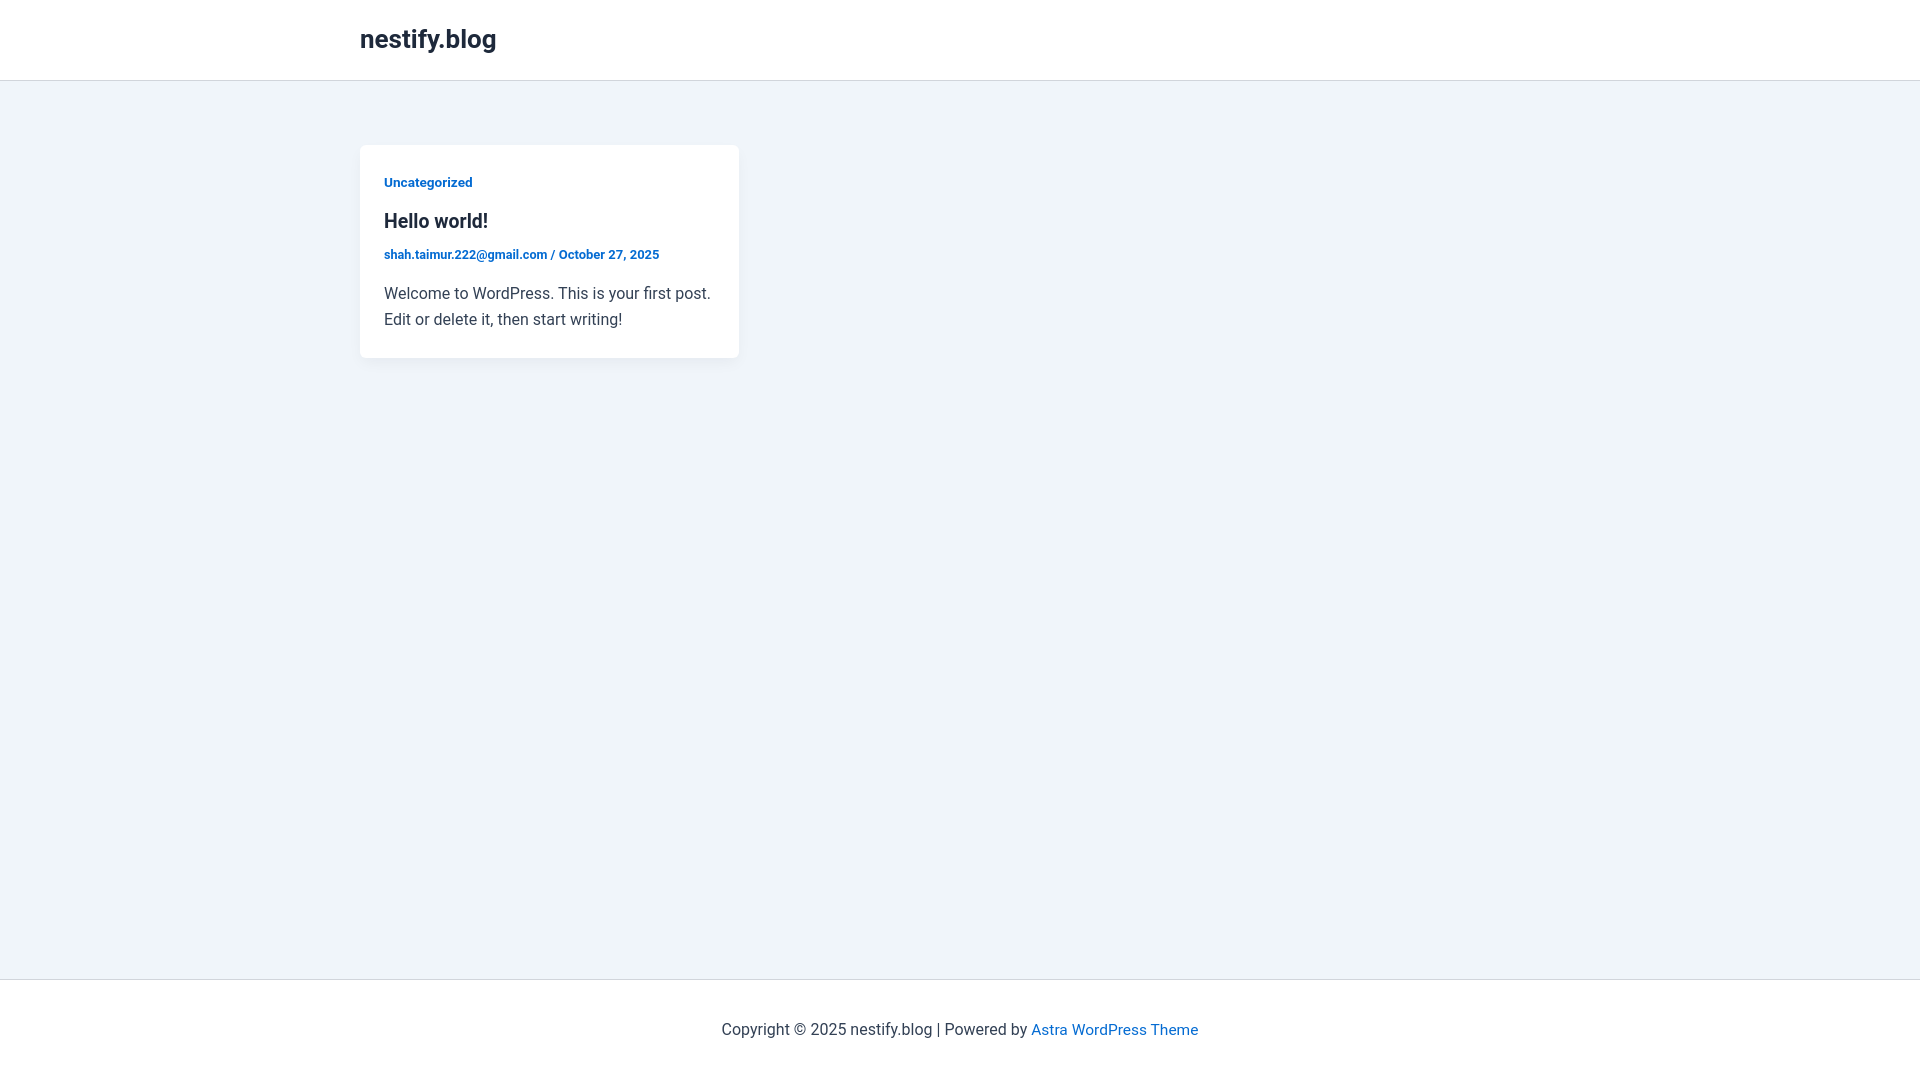Image resolution: width=1920 pixels, height=1080 pixels.
Task: Click the 'Welcome to WordPress' excerpt line
Action: (x=546, y=294)
